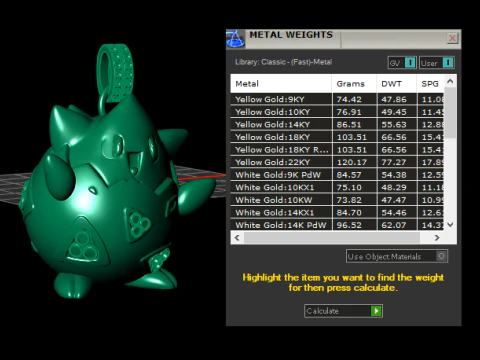Select the White Gold:9K PdW row
This screenshot has width=480, height=360.
[x=337, y=175]
